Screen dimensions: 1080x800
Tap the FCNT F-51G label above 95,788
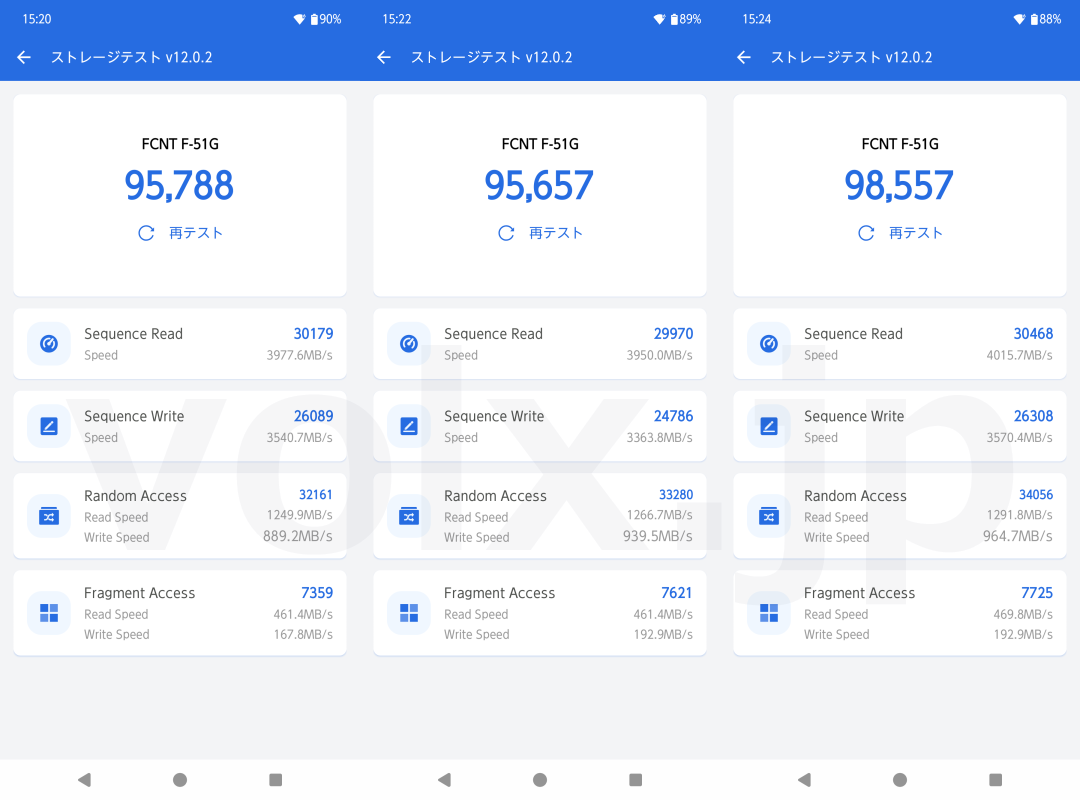tap(180, 144)
